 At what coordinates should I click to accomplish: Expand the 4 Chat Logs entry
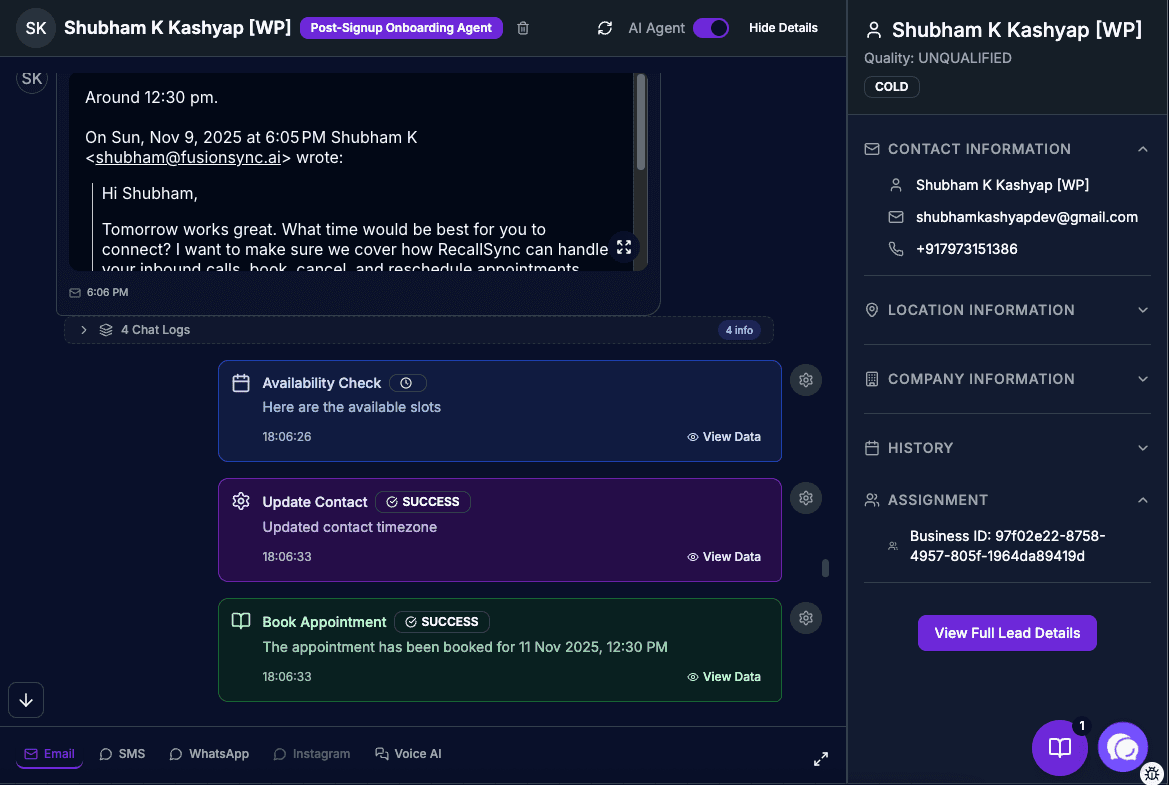84,329
